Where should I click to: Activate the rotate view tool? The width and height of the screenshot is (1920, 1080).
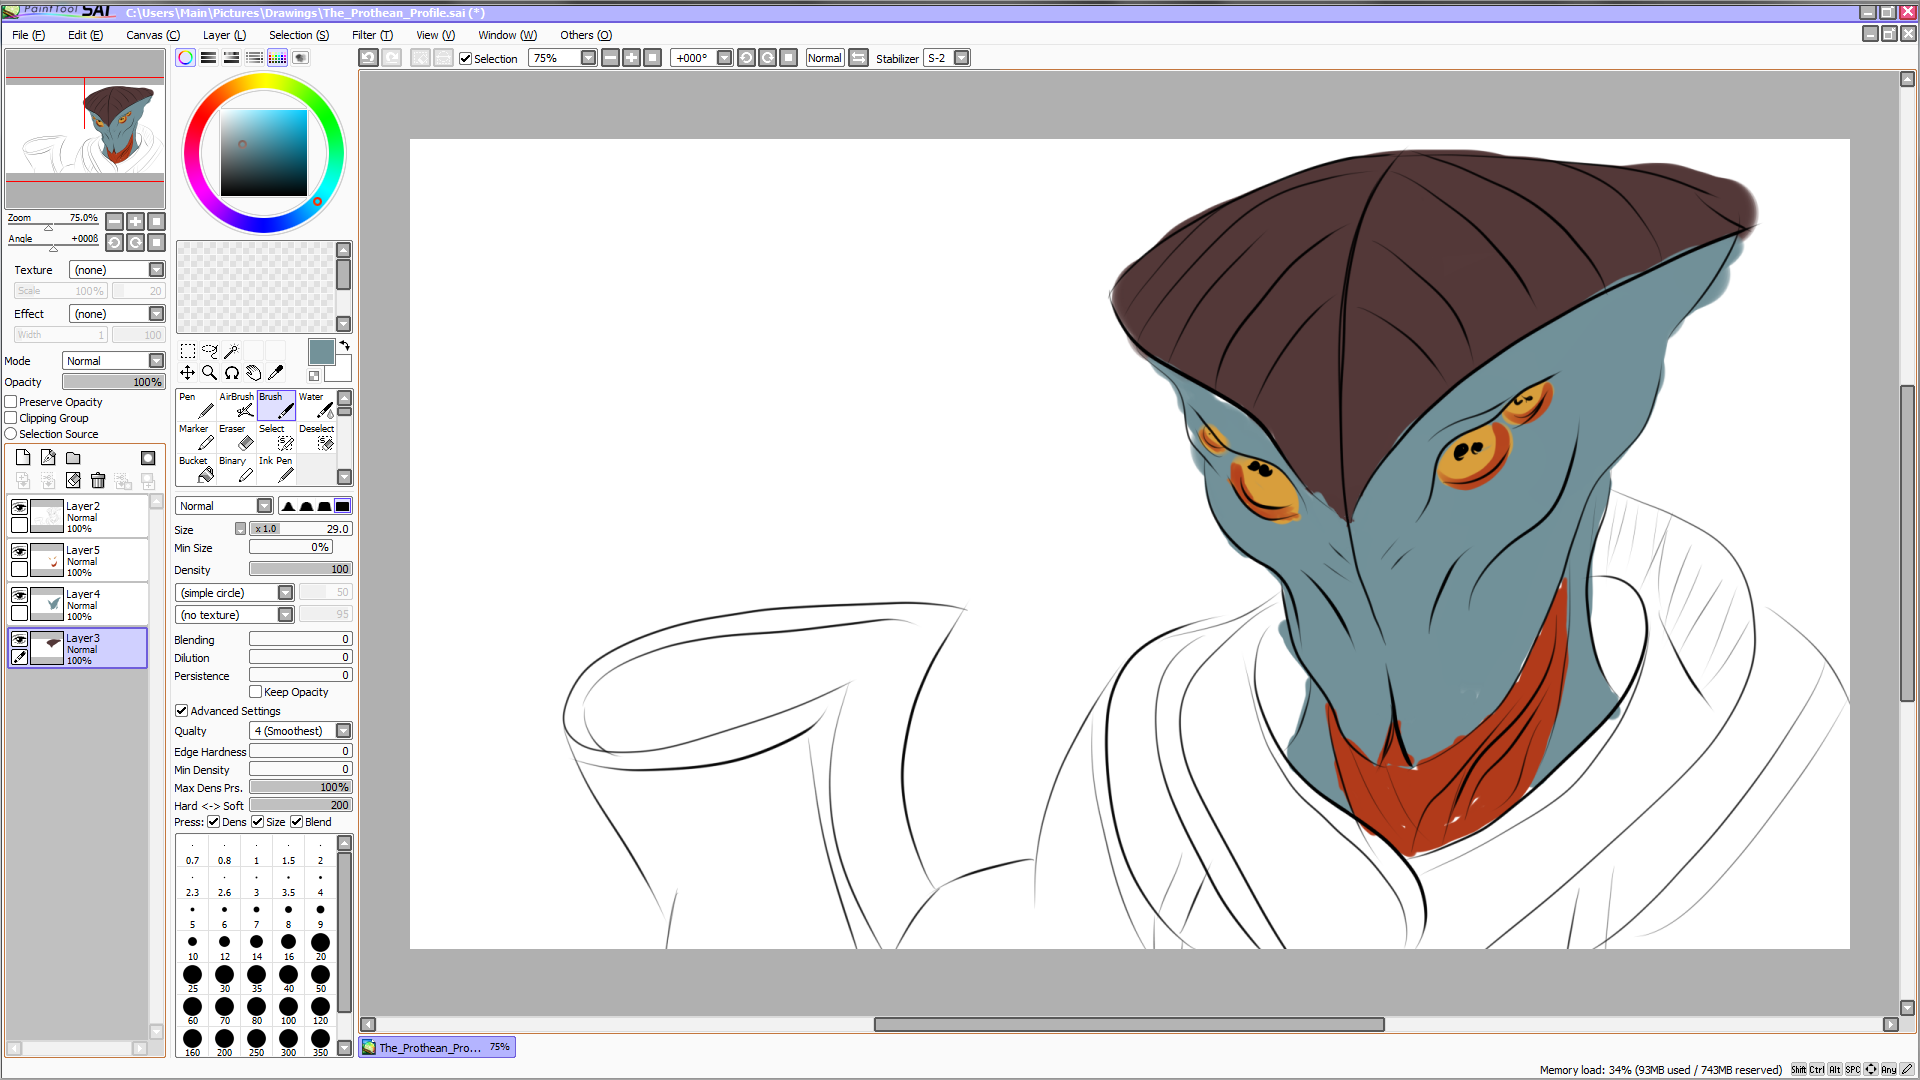tap(231, 373)
